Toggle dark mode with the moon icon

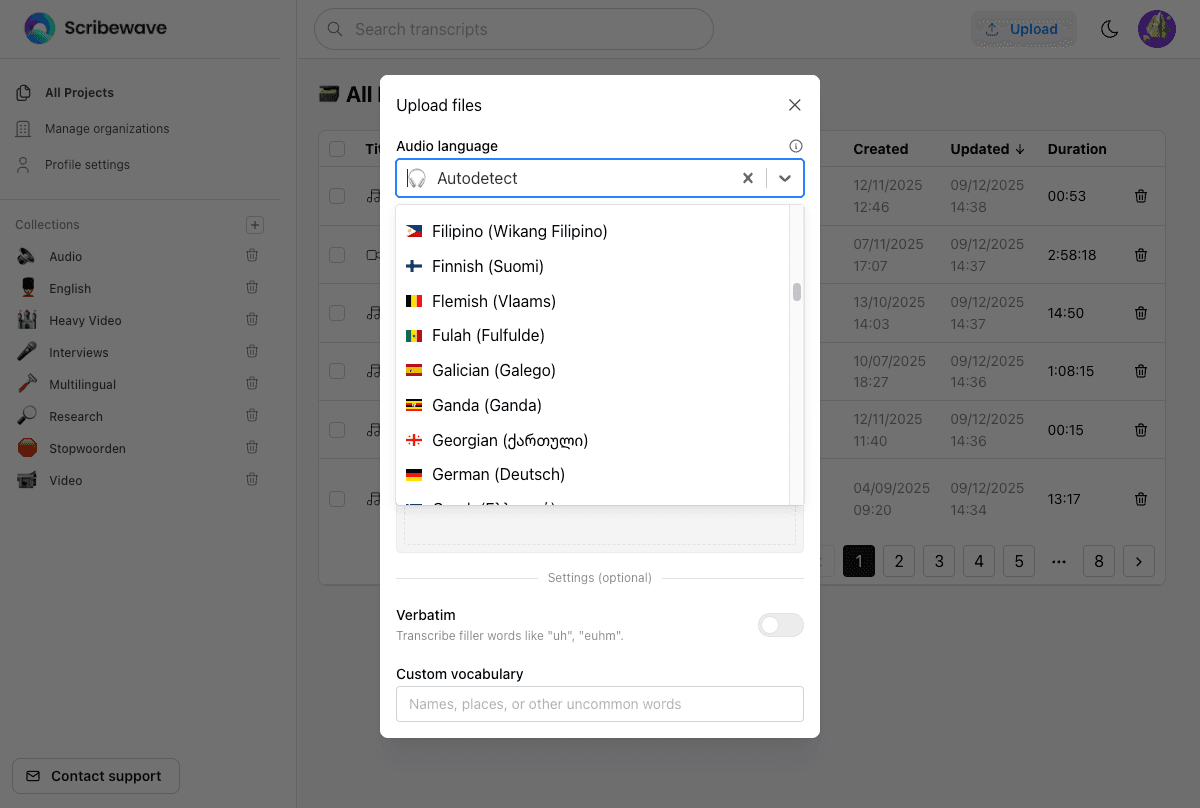point(1109,29)
